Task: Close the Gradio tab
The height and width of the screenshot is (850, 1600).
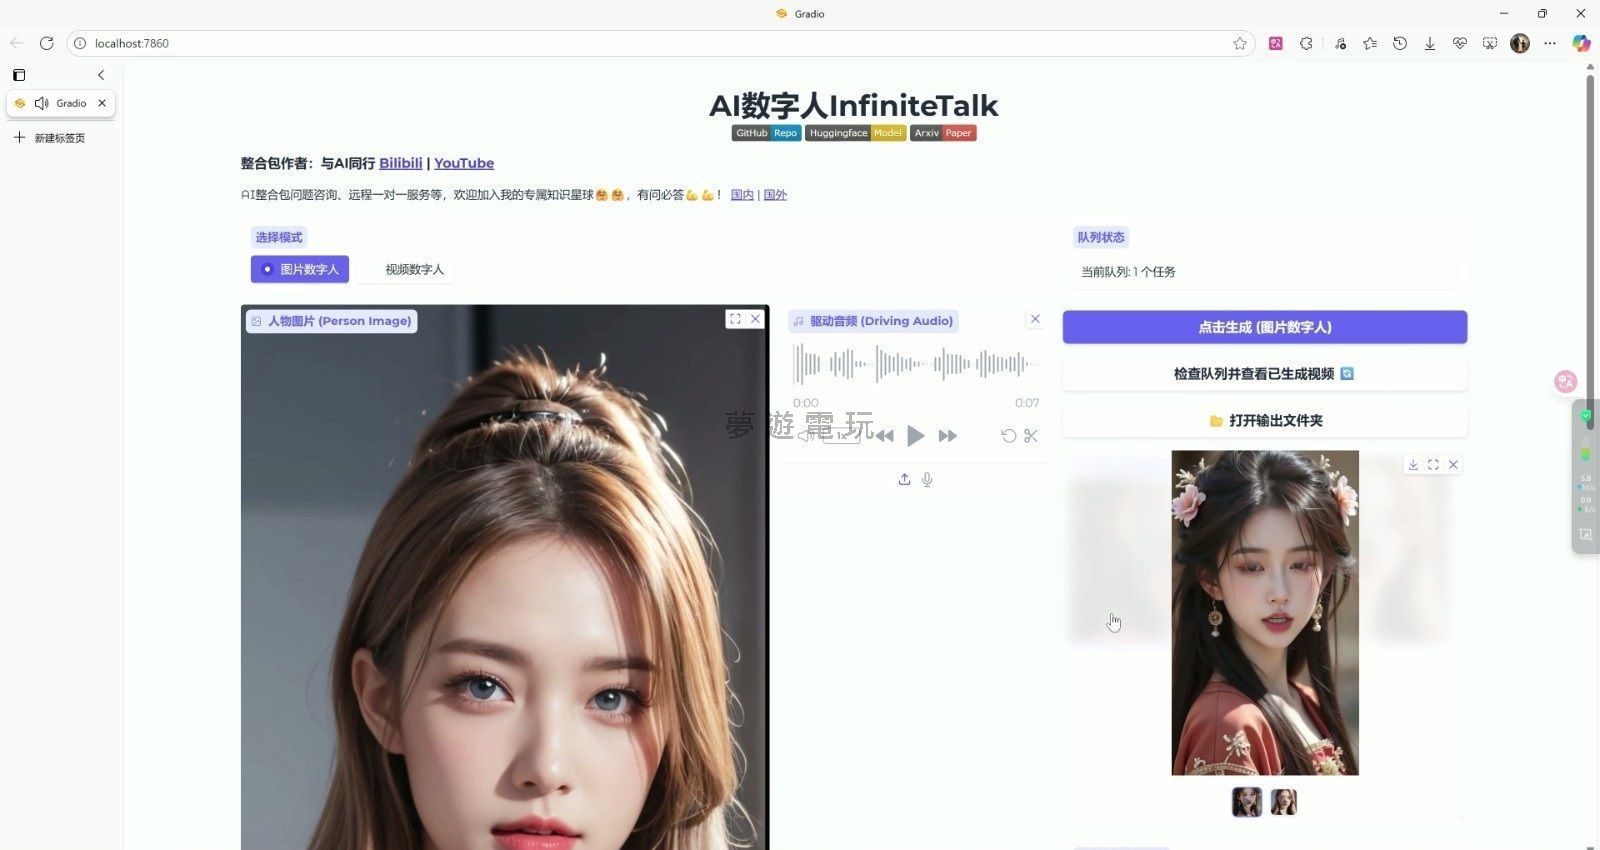Action: tap(102, 103)
